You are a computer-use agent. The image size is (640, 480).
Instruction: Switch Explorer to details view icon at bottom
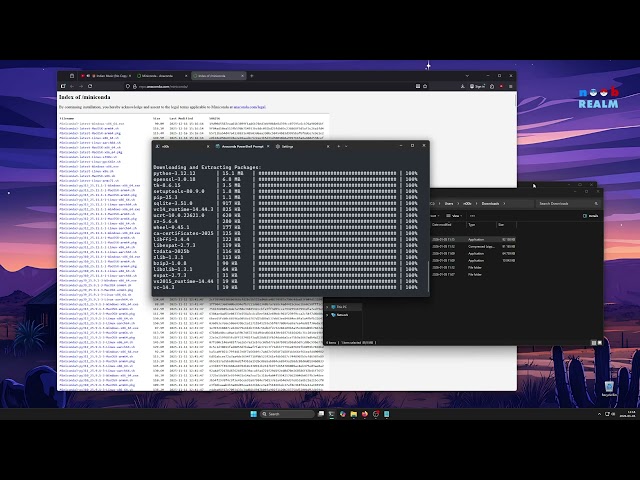[593, 343]
